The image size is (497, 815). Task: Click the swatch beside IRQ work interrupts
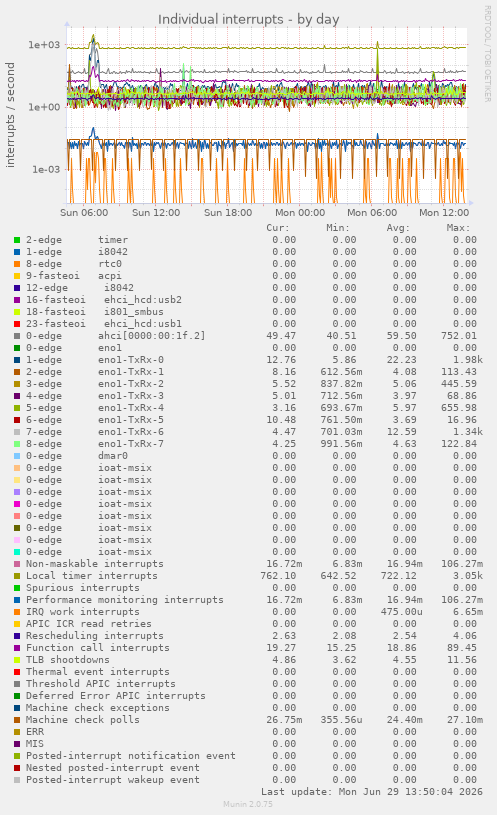point(17,612)
